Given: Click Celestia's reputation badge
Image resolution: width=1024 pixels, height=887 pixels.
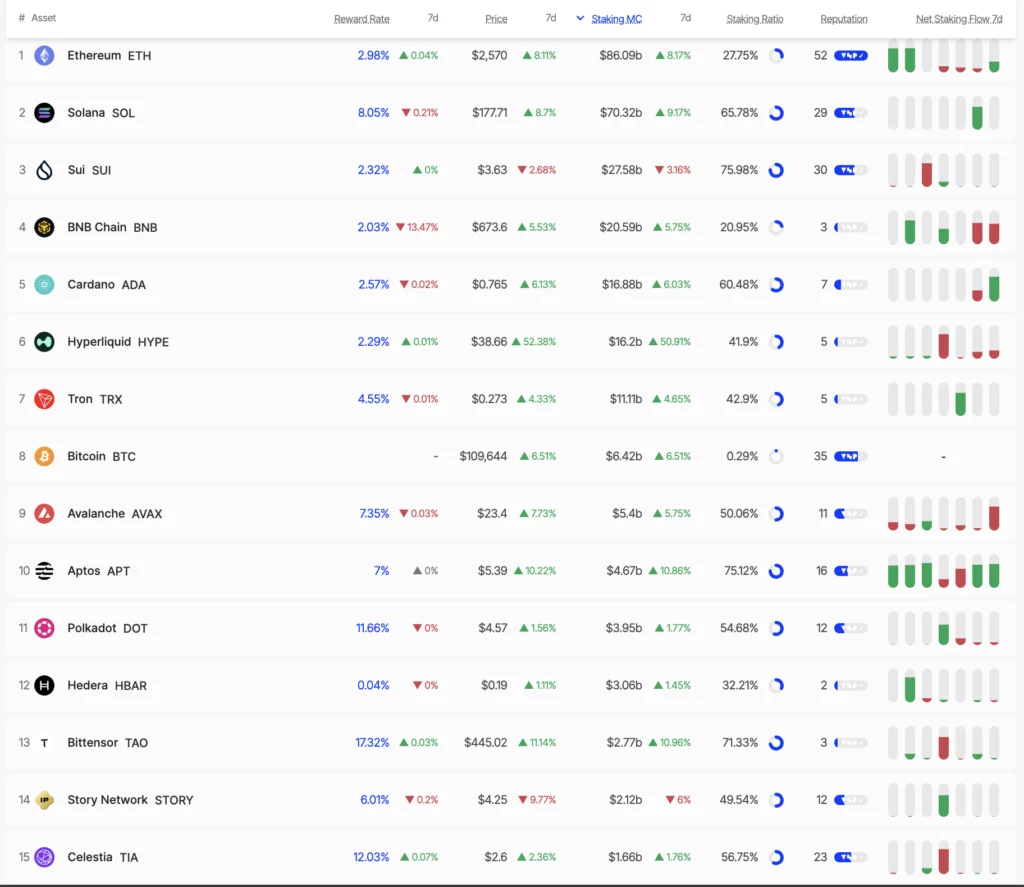Looking at the screenshot, I should (851, 857).
